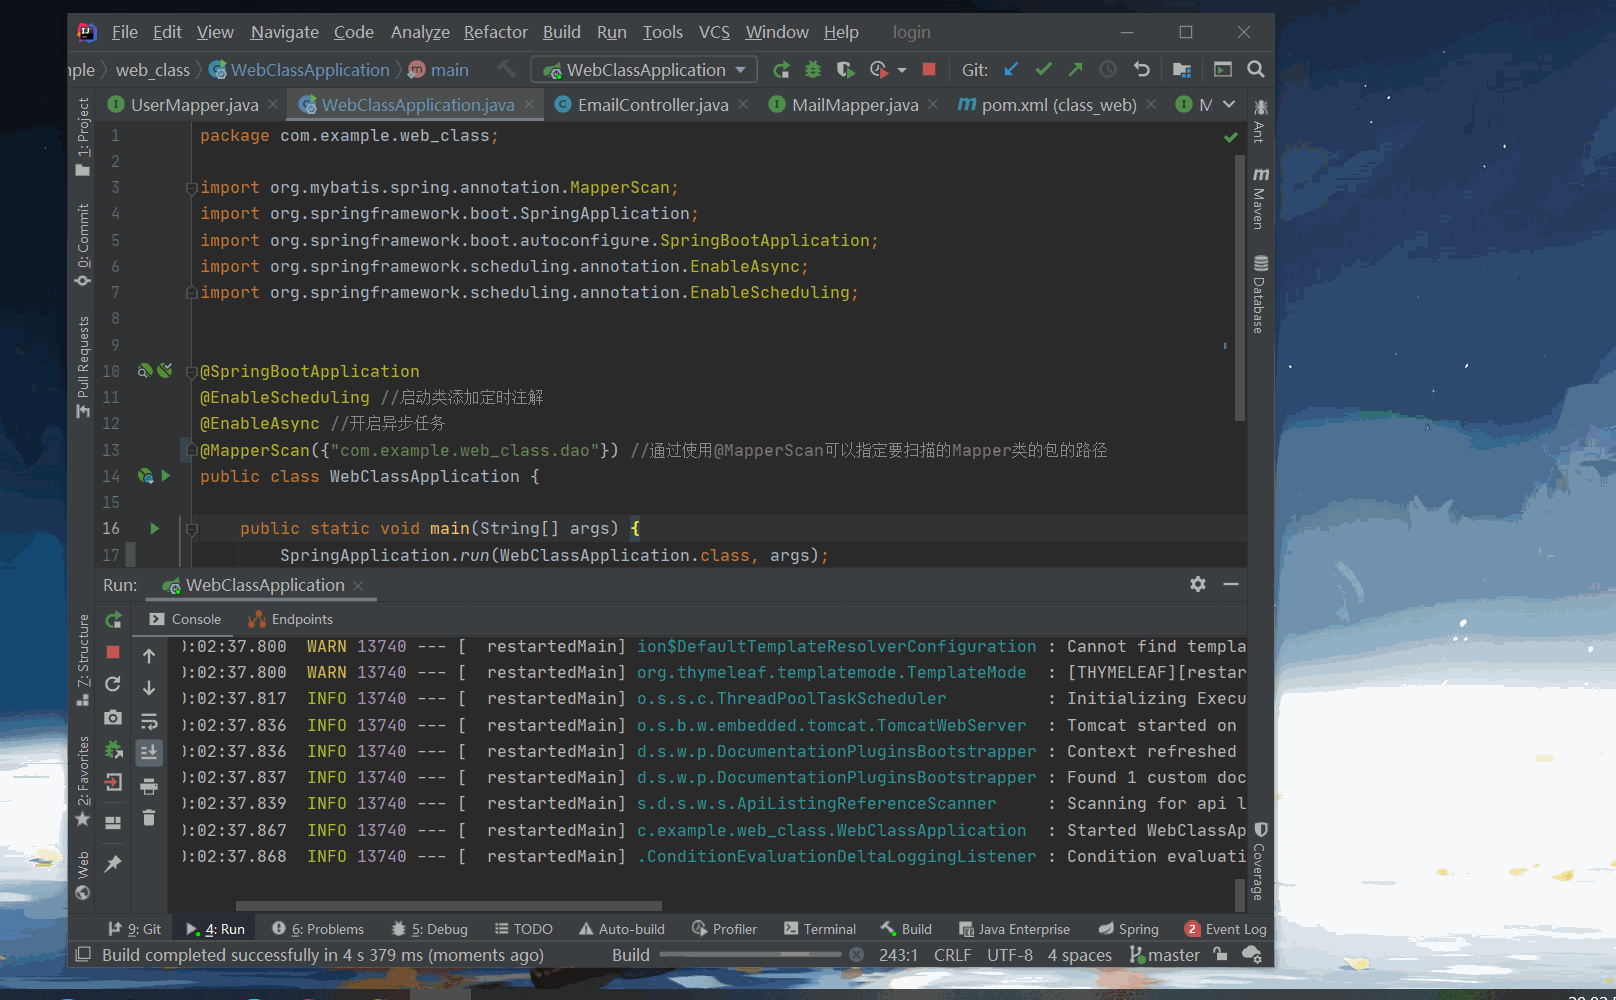Open the master Git branch popup
This screenshot has height=1000, width=1616.
1165,955
